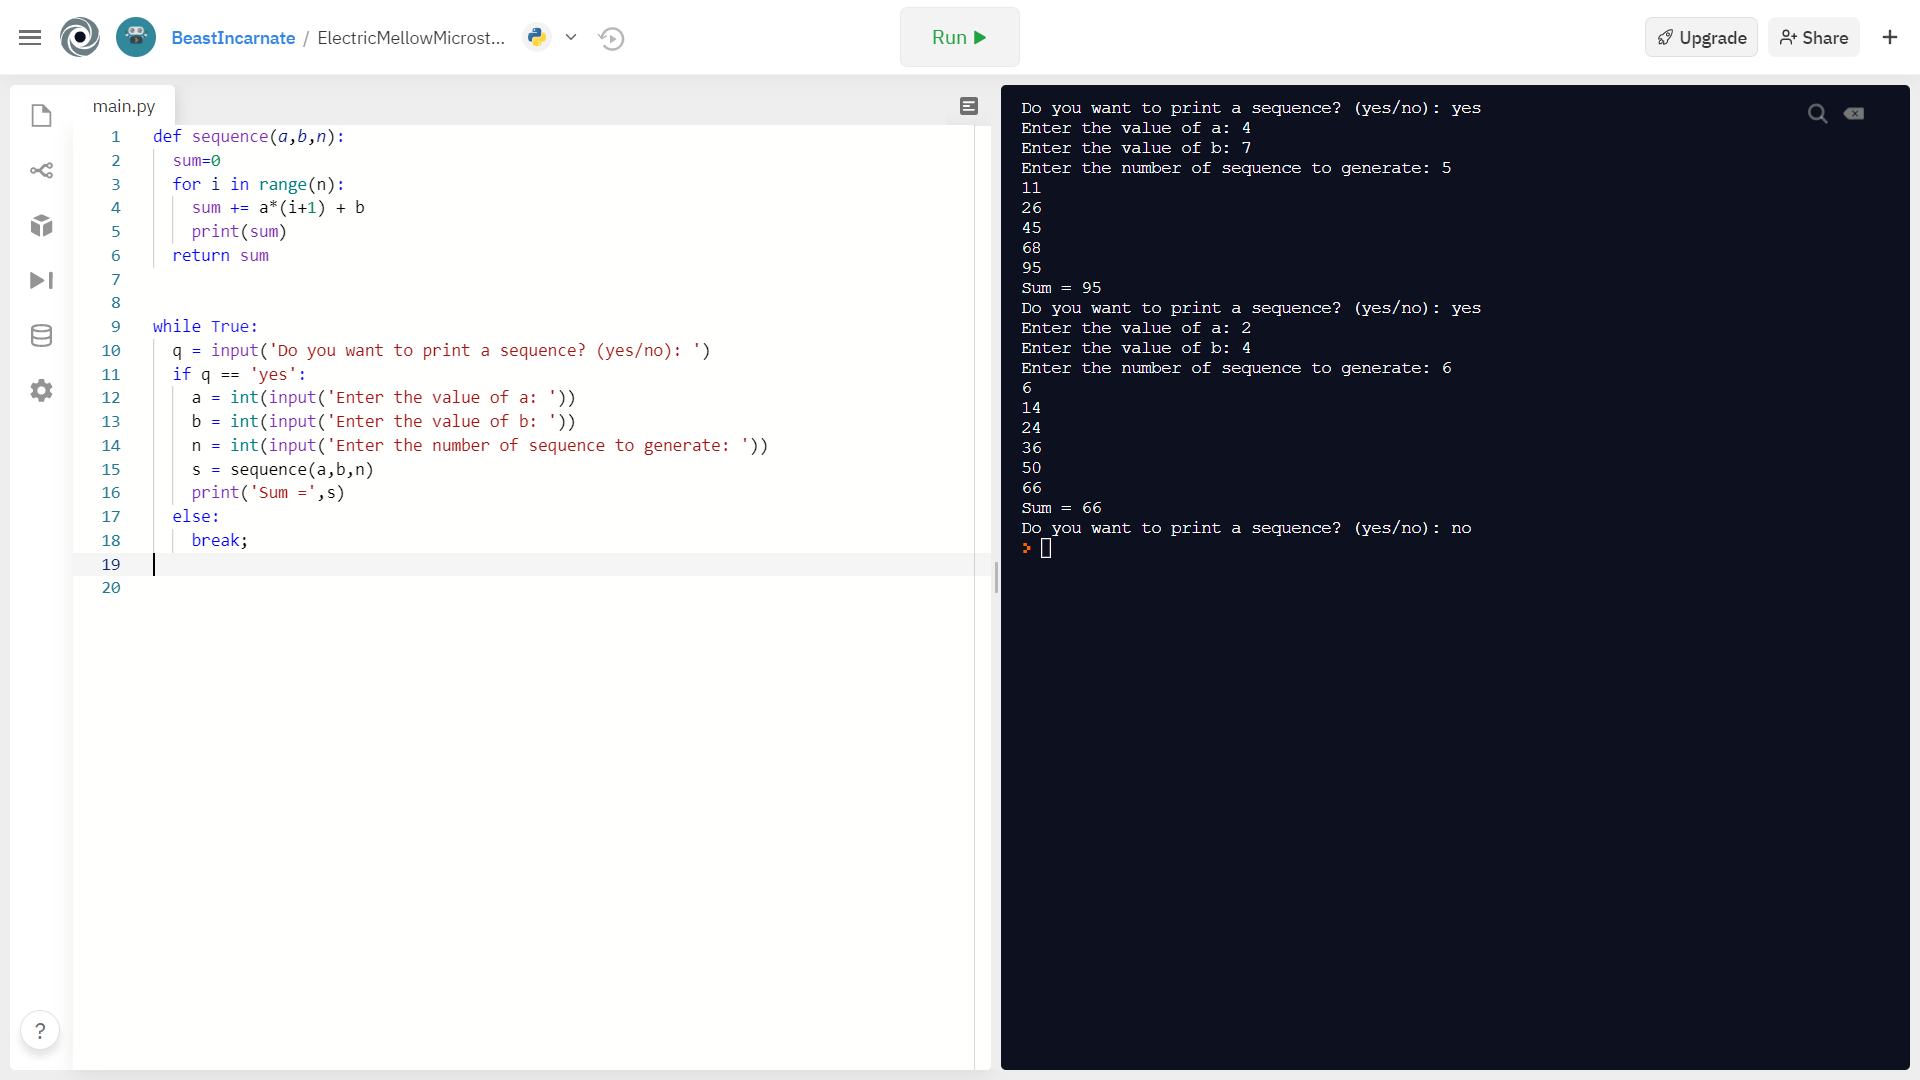The width and height of the screenshot is (1920, 1080).
Task: Open the BeastIncarnate profile link
Action: tap(233, 38)
